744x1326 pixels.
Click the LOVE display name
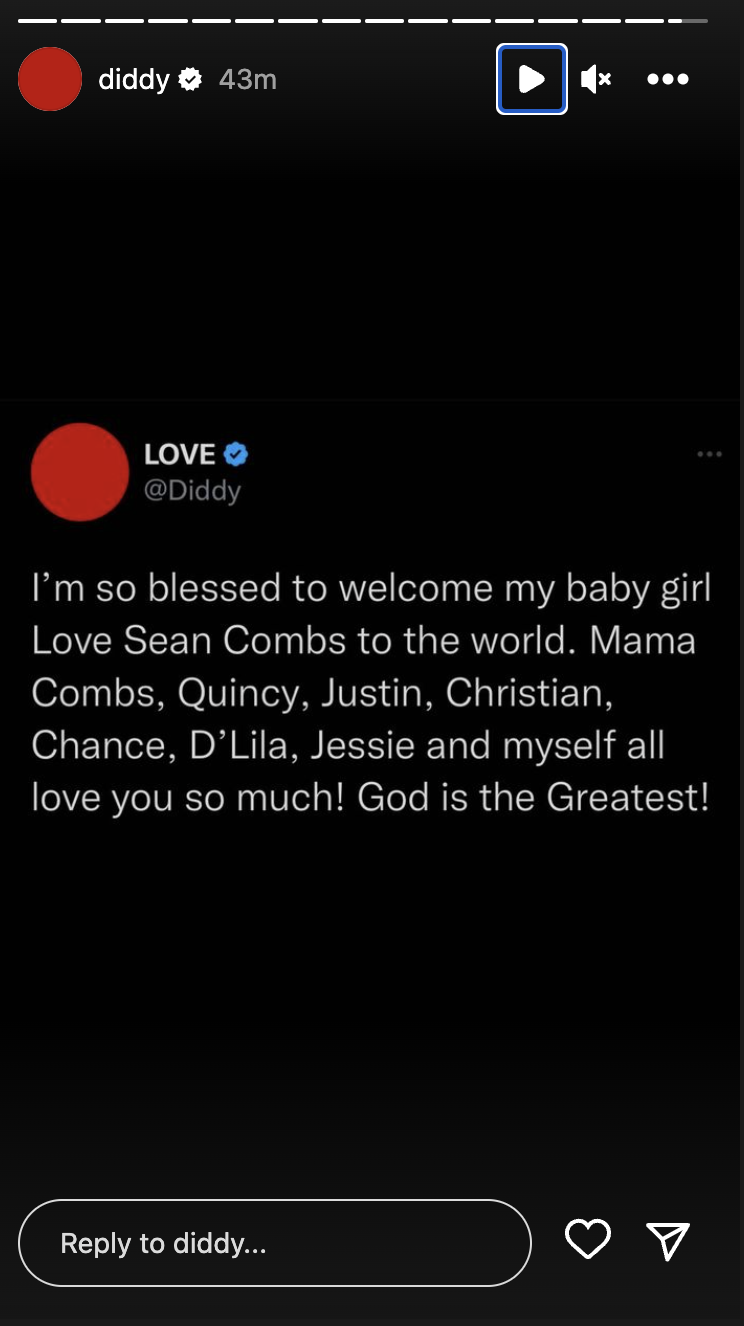pos(180,455)
